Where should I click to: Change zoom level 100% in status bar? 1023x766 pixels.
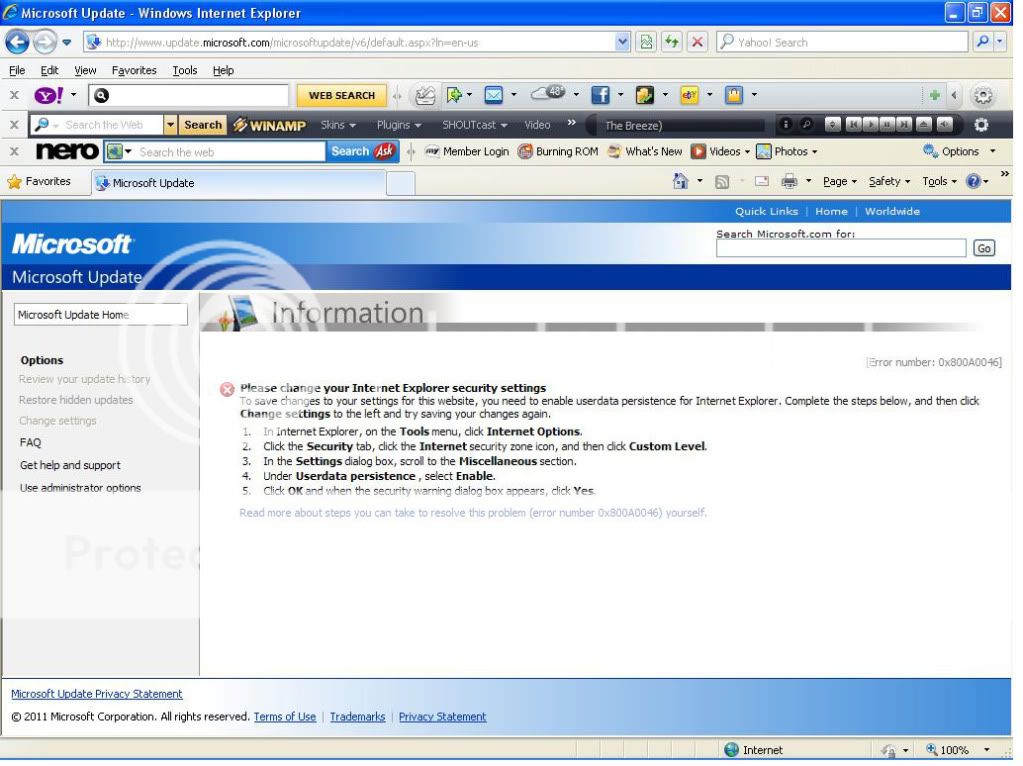point(958,750)
